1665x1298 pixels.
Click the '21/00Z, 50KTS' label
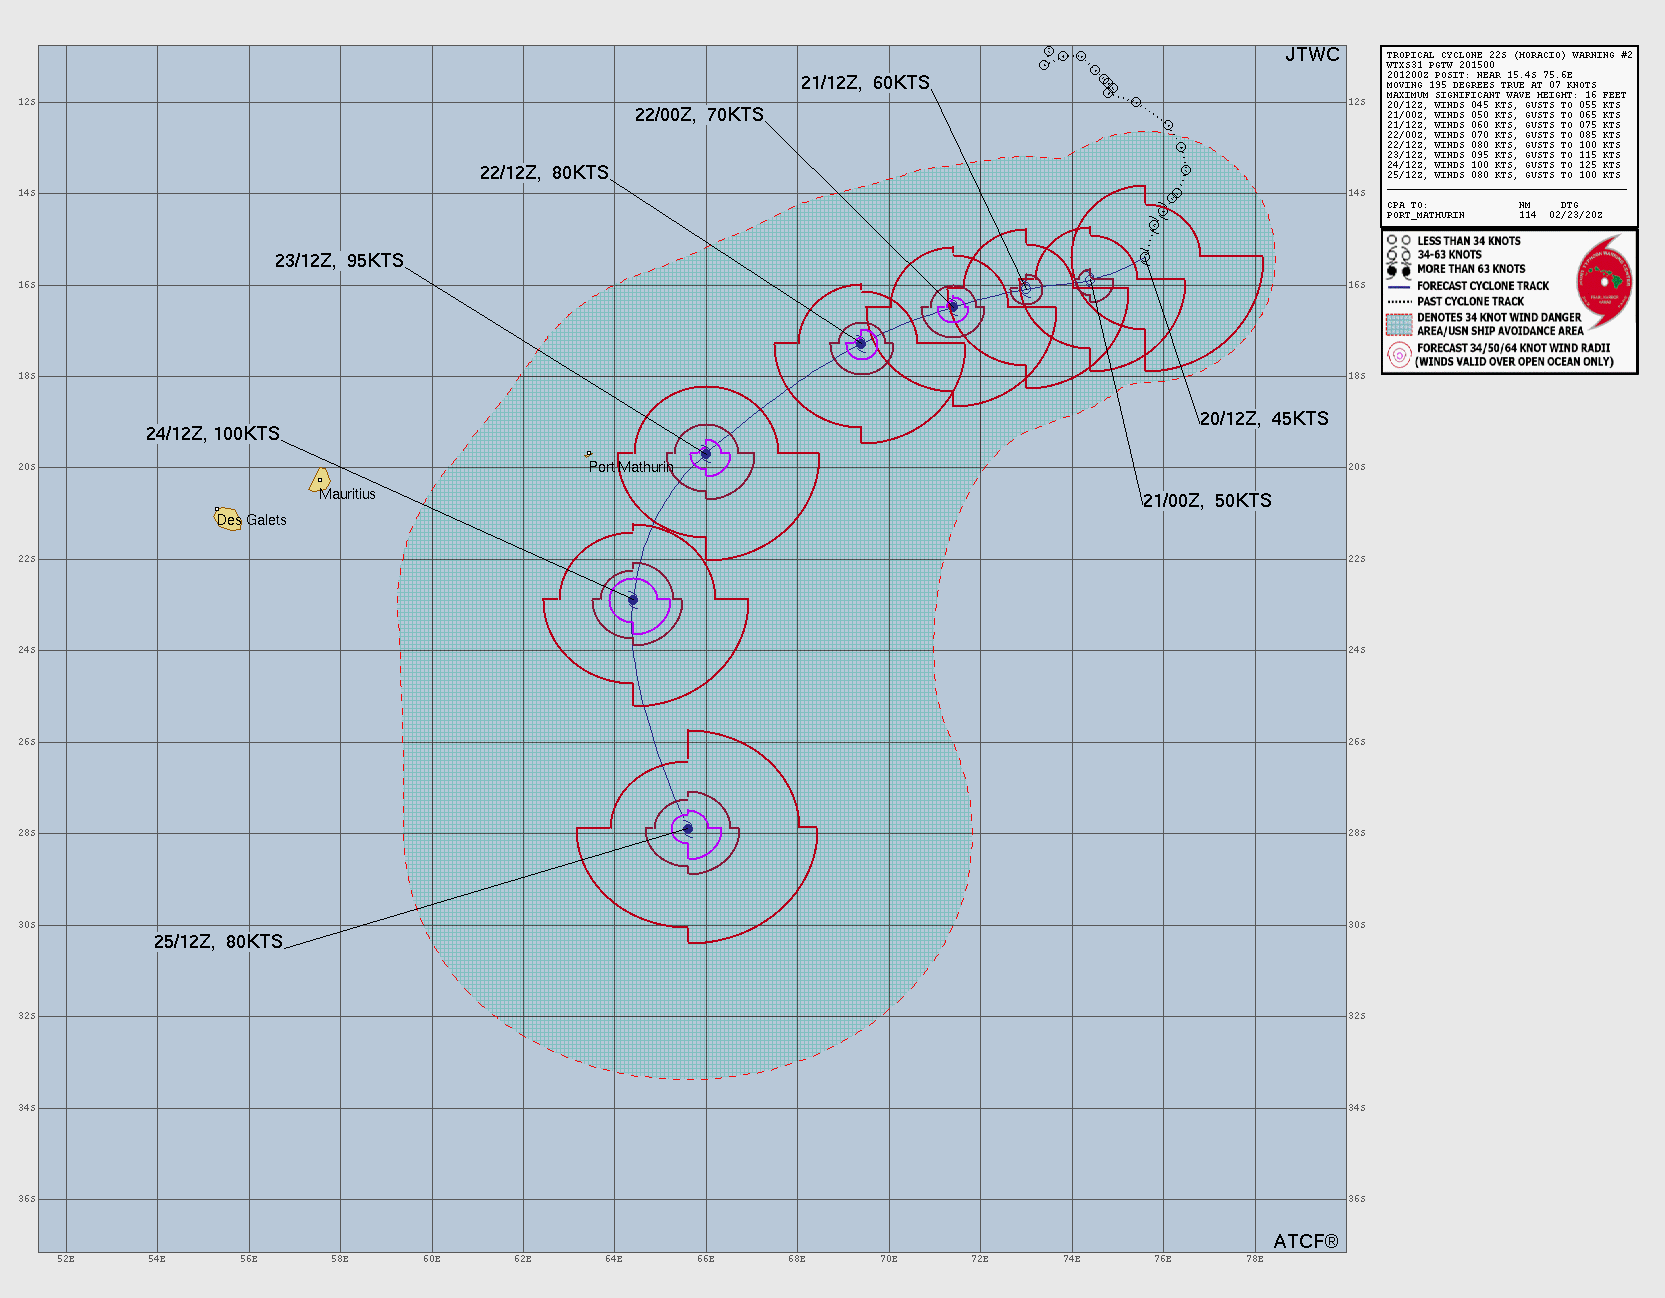[x=1207, y=501]
